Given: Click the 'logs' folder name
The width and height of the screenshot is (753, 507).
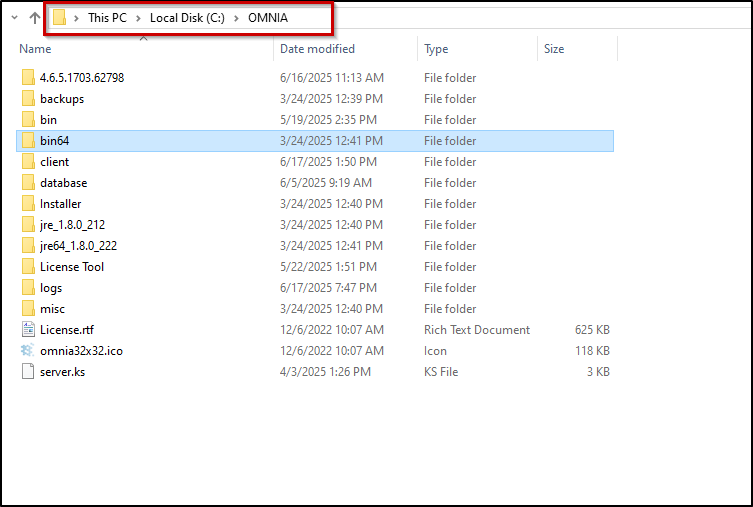Looking at the screenshot, I should [x=51, y=288].
